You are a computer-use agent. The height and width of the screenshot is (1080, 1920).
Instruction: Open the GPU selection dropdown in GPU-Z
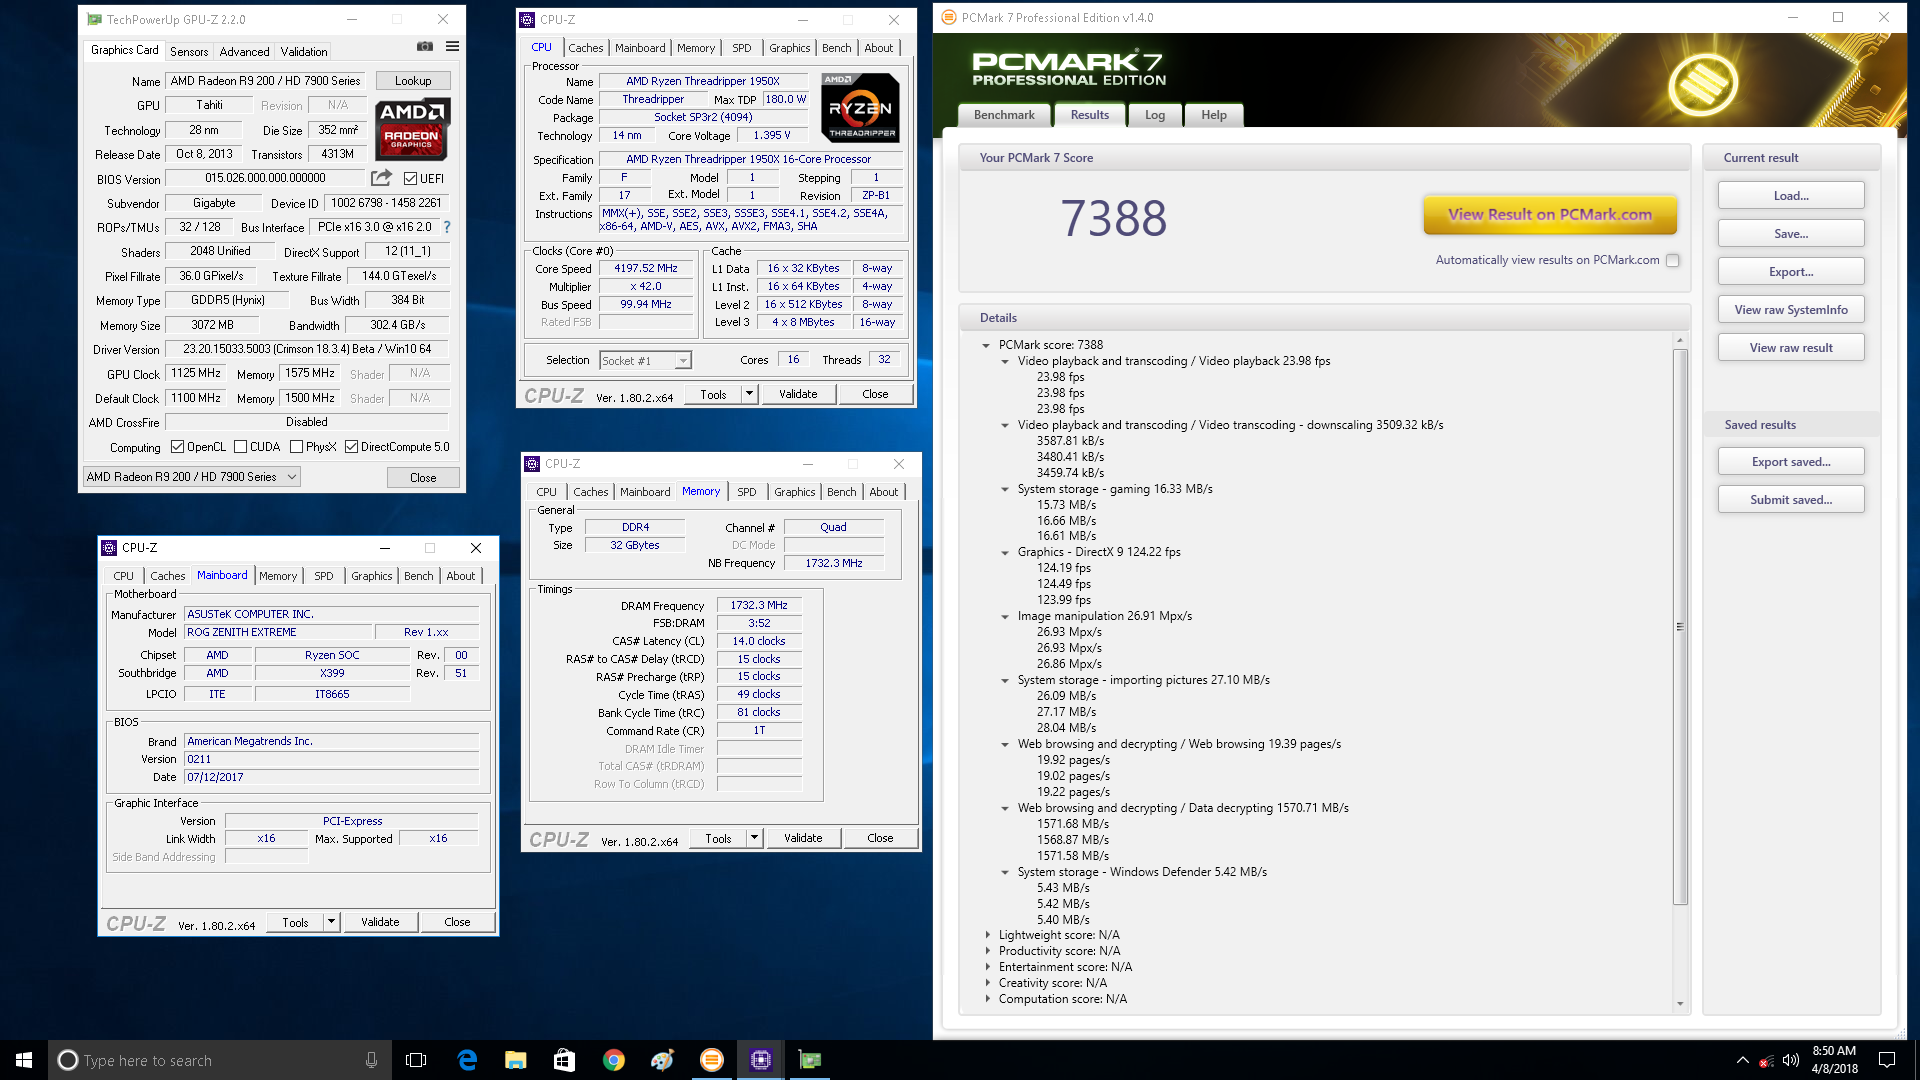[x=191, y=477]
